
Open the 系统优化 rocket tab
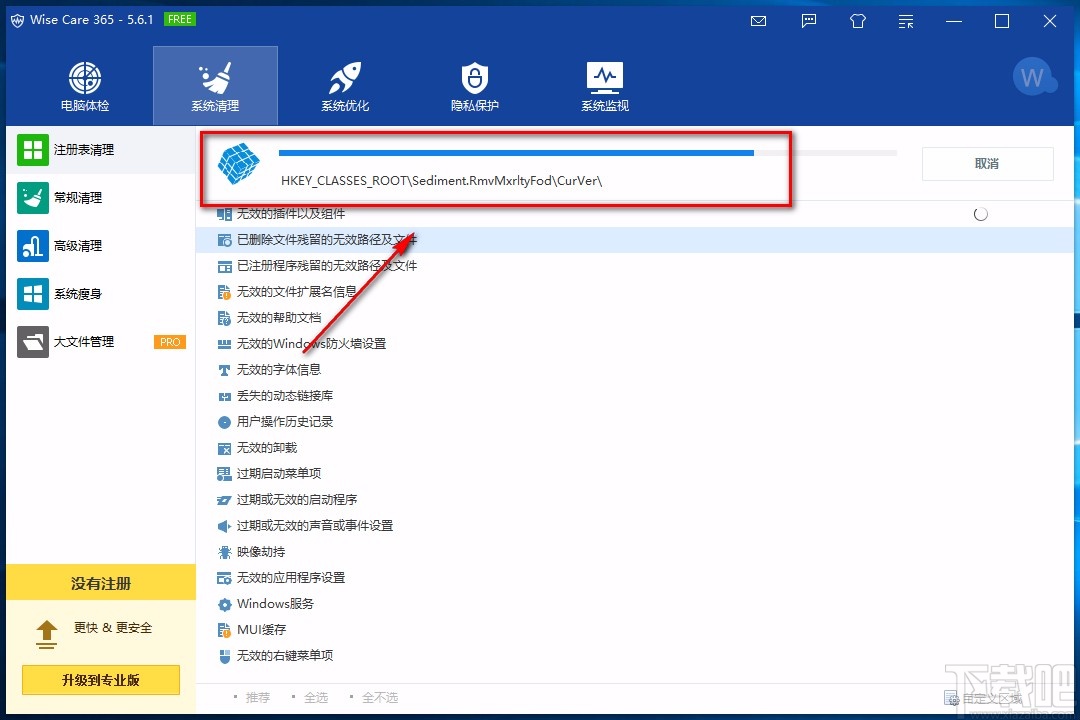(x=345, y=86)
